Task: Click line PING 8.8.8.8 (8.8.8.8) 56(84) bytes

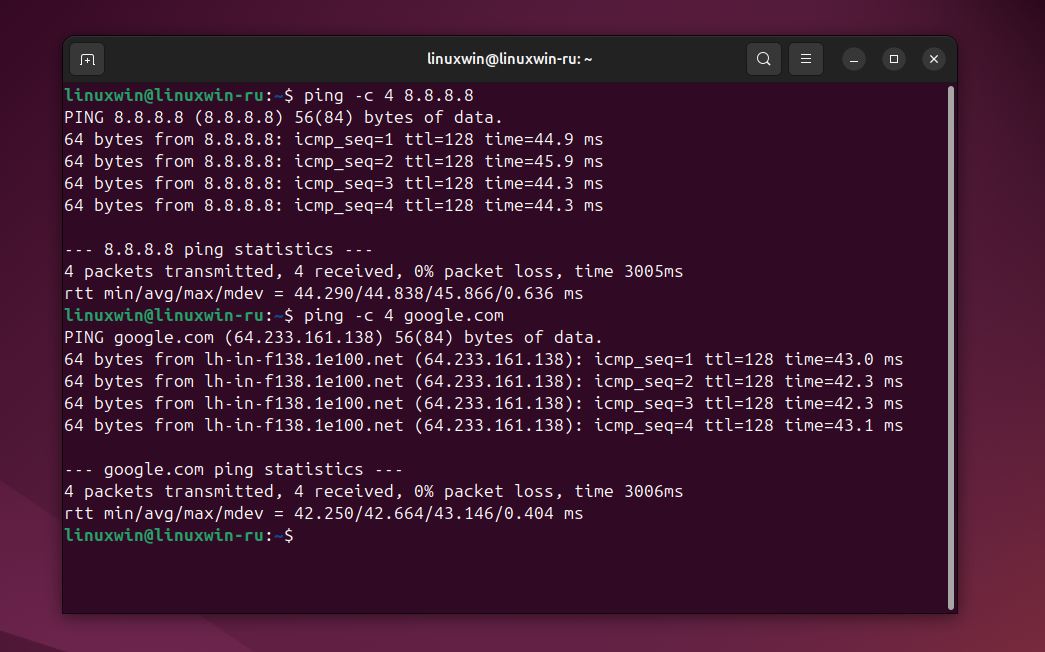Action: pyautogui.click(x=283, y=117)
